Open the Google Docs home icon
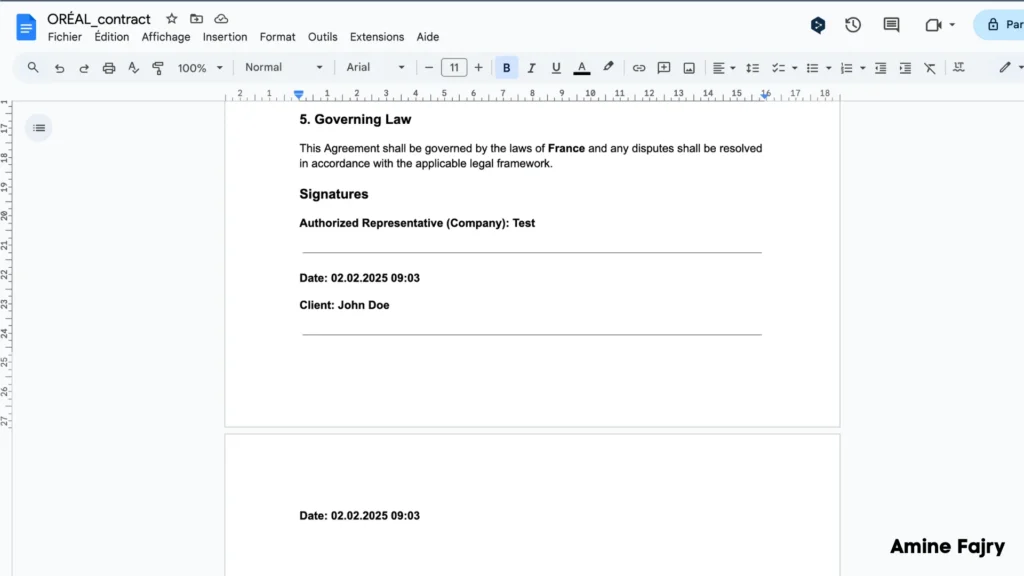 point(26,27)
